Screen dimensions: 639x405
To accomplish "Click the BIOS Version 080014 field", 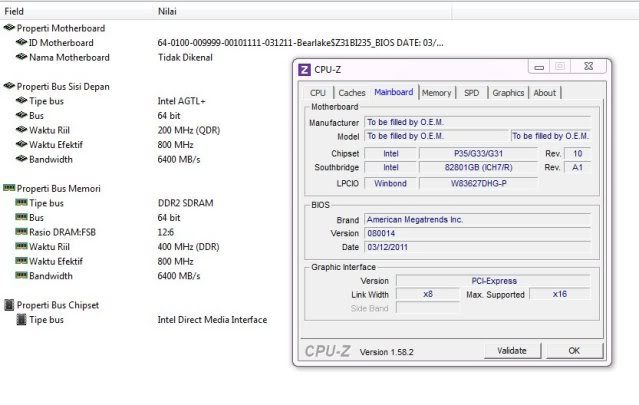I will pyautogui.click(x=477, y=233).
